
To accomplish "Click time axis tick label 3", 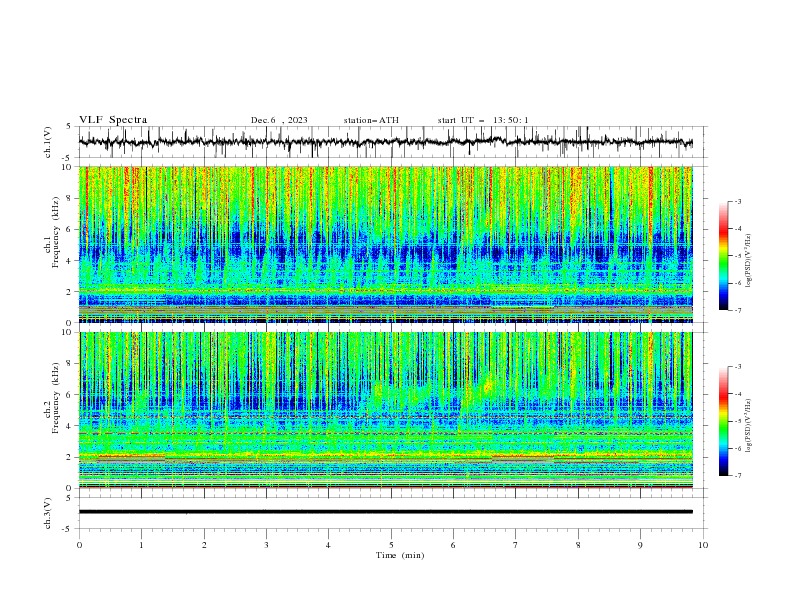I will (266, 545).
